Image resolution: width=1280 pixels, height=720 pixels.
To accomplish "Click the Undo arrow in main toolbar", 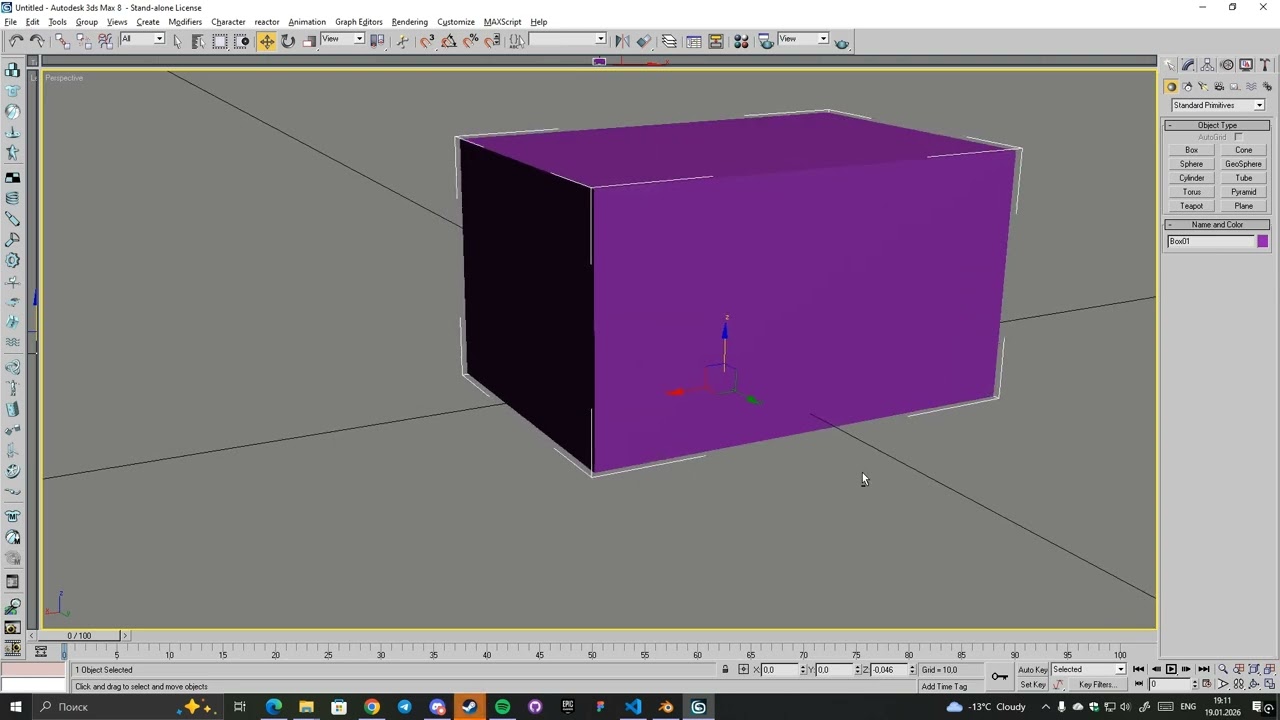I will (16, 41).
